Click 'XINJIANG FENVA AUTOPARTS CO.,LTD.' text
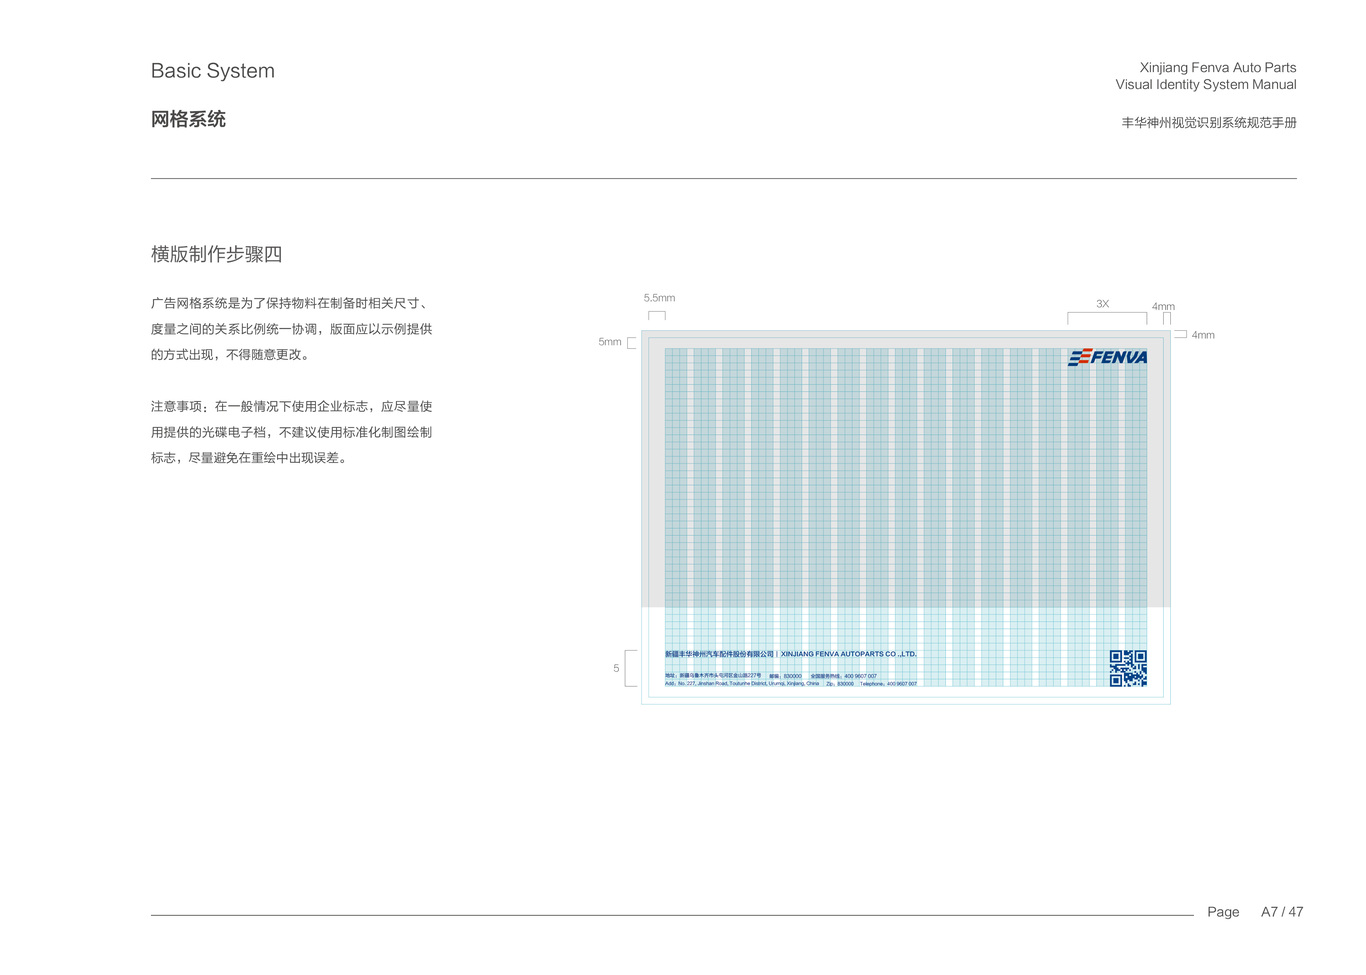Screen dimensions: 1366x975 pos(849,654)
